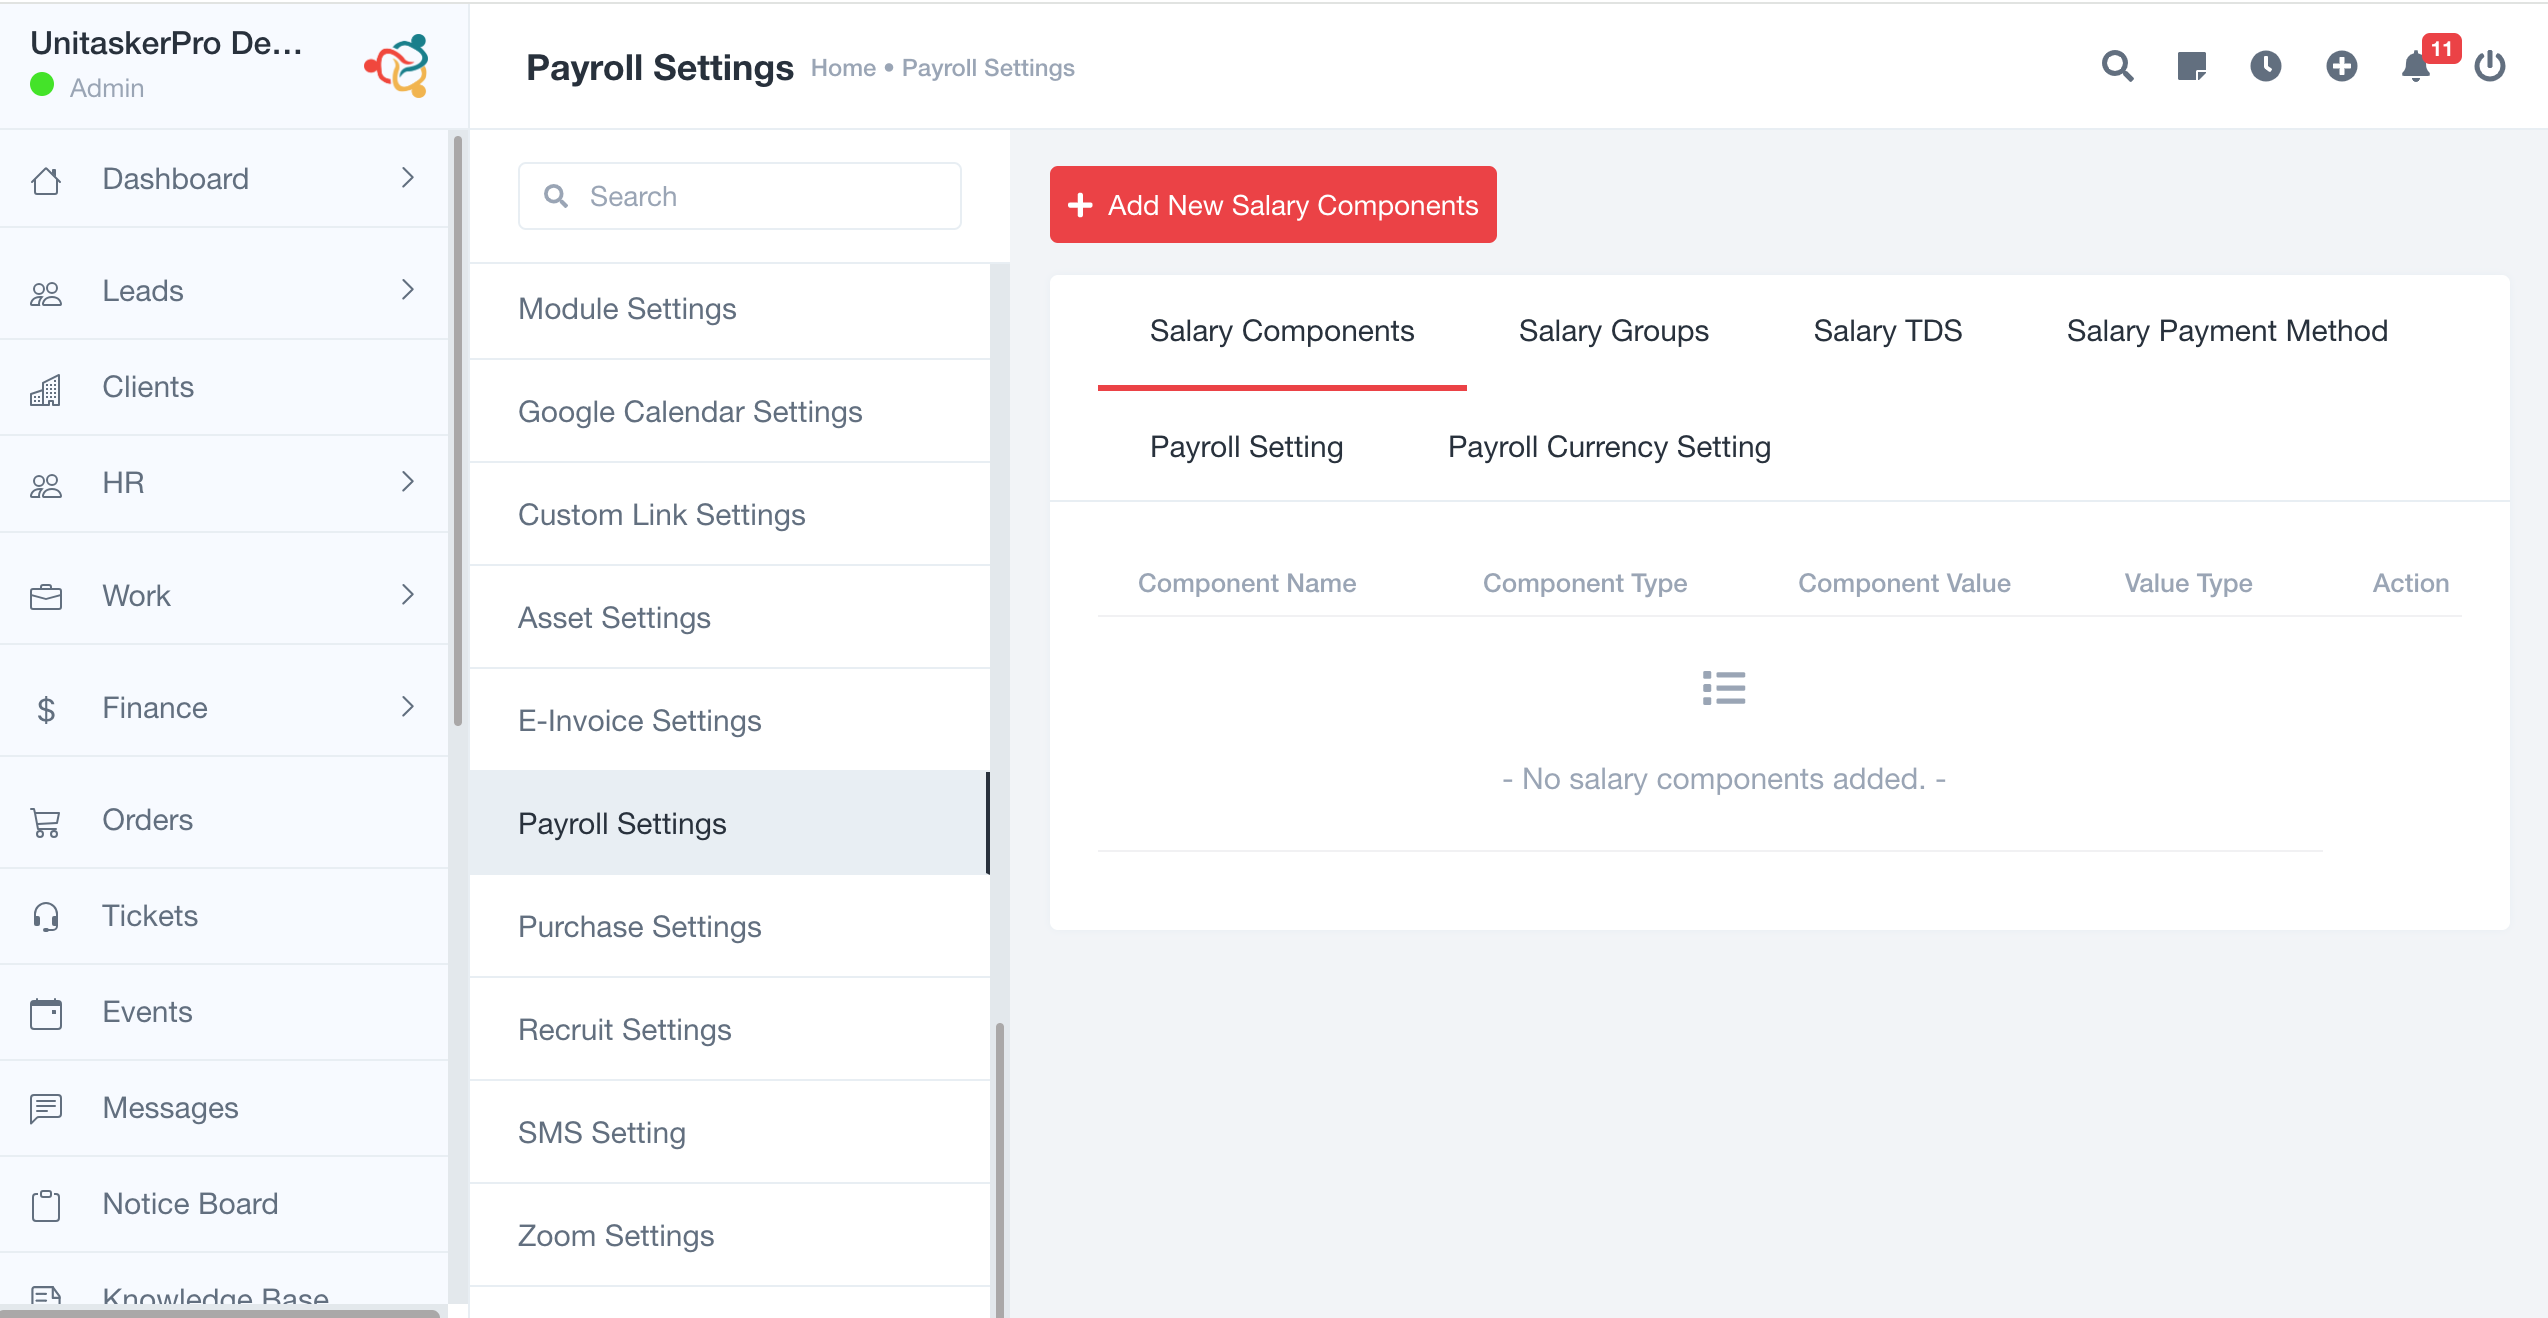2548x1318 pixels.
Task: Open SMS Setting
Action: point(729,1133)
